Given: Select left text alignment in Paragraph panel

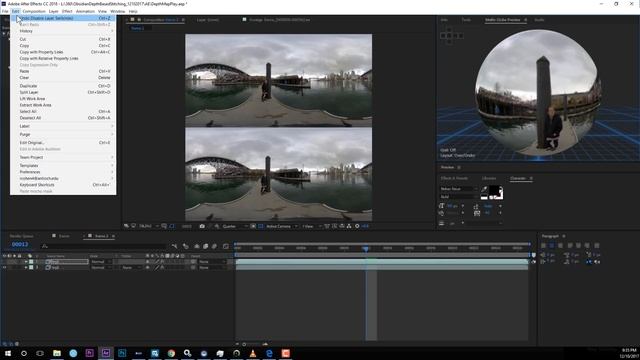Looking at the screenshot, I should pos(543,246).
